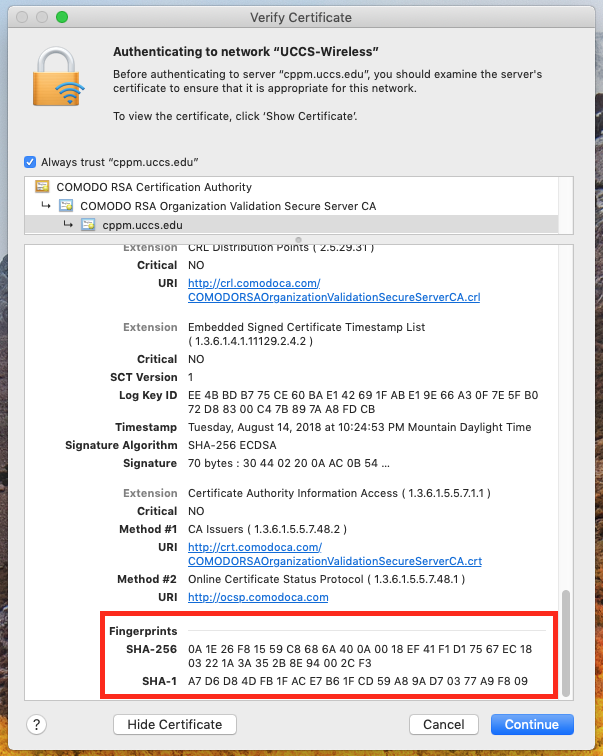This screenshot has height=756, width=603.
Task: Select the cppm.uccs.edu certificate row
Action: (291, 225)
